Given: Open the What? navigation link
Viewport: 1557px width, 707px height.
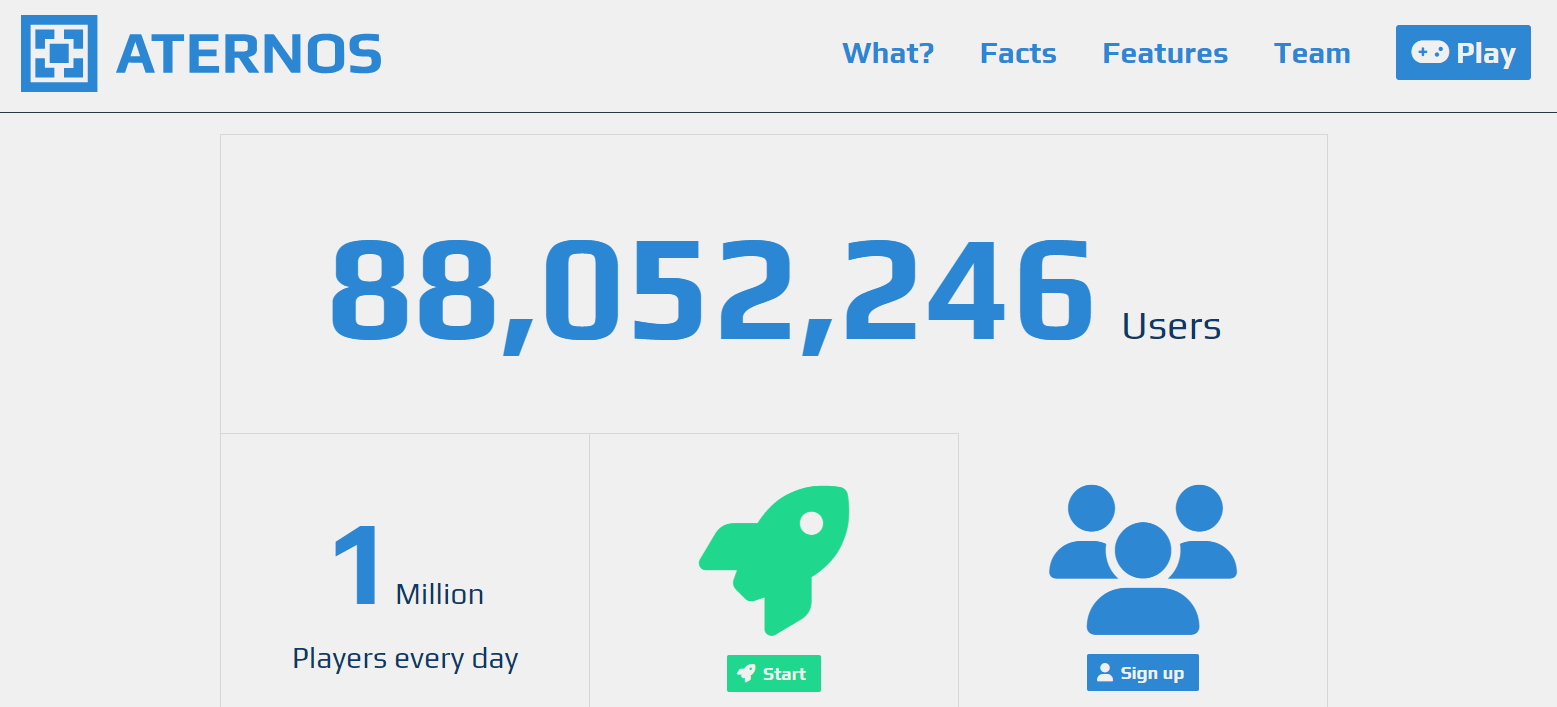Looking at the screenshot, I should [x=888, y=53].
